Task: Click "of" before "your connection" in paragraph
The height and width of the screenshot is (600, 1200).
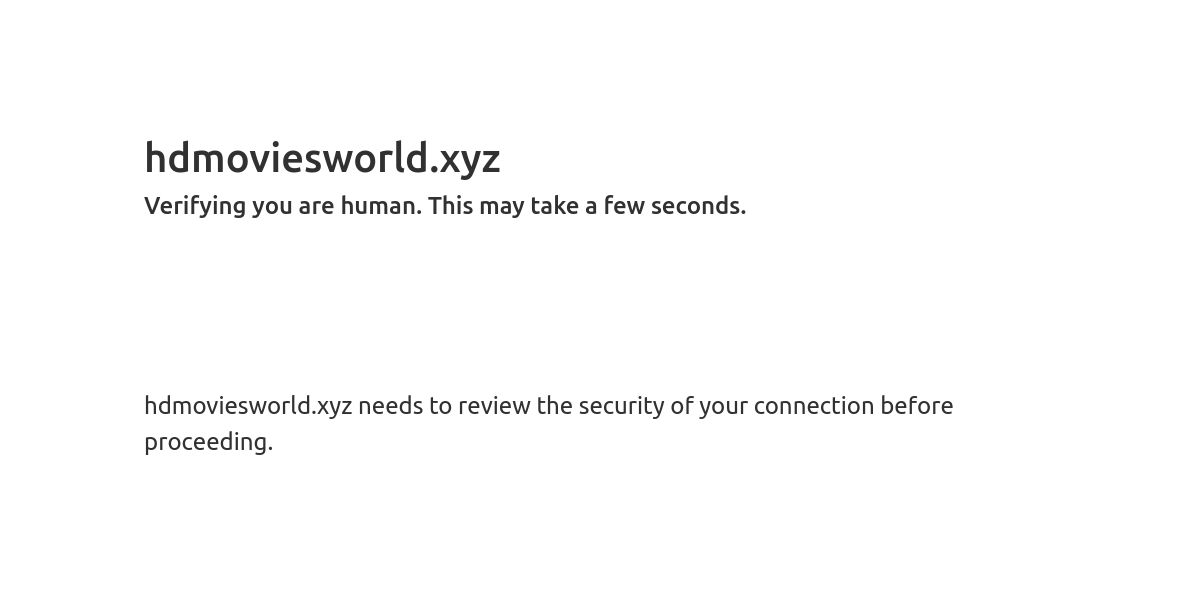Action: tap(682, 406)
